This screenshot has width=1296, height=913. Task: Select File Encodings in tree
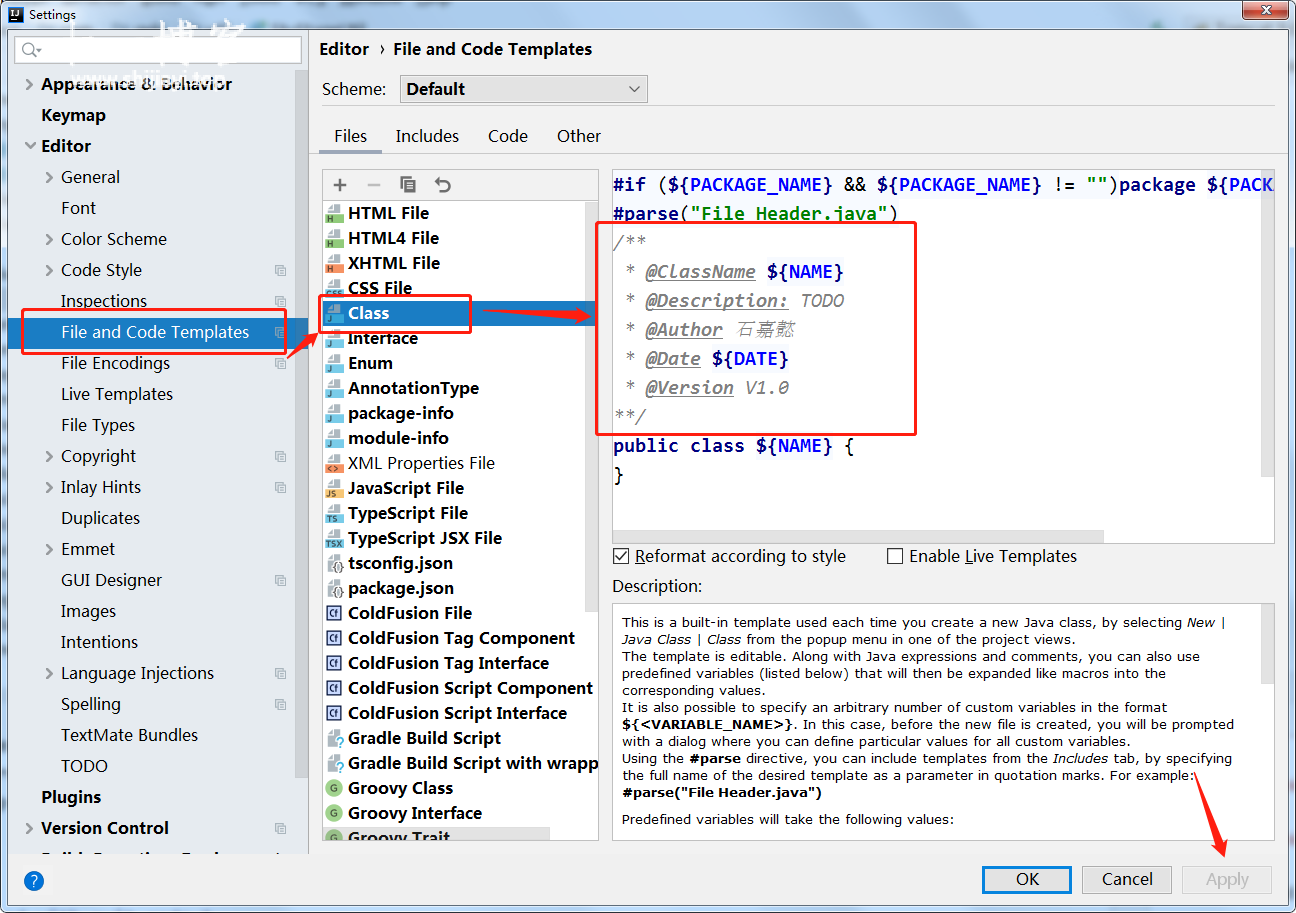[x=115, y=363]
